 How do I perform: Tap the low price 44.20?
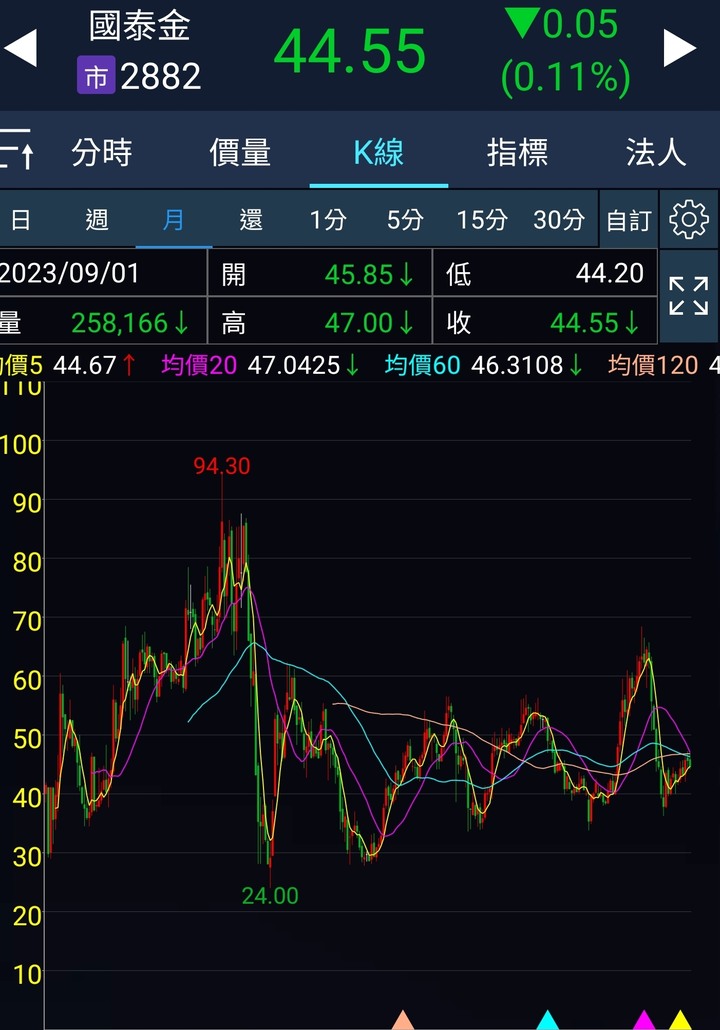(610, 273)
